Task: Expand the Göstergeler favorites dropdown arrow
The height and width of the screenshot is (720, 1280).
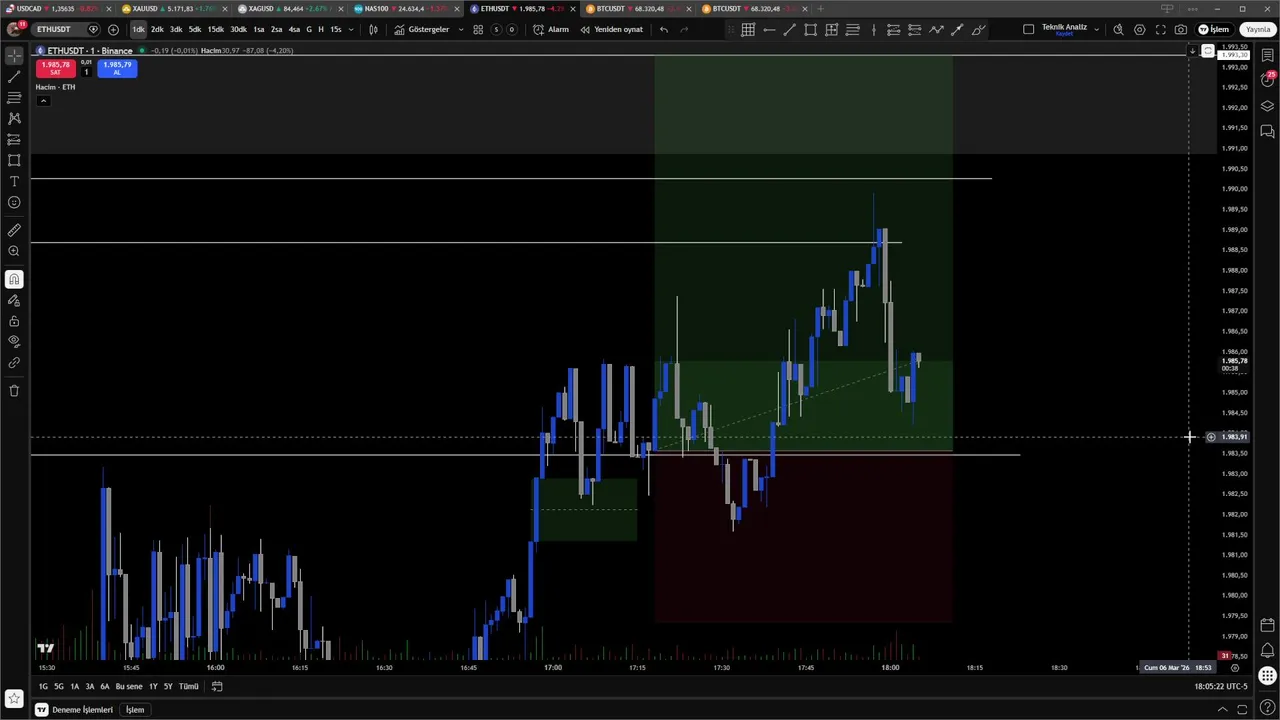Action: [461, 29]
